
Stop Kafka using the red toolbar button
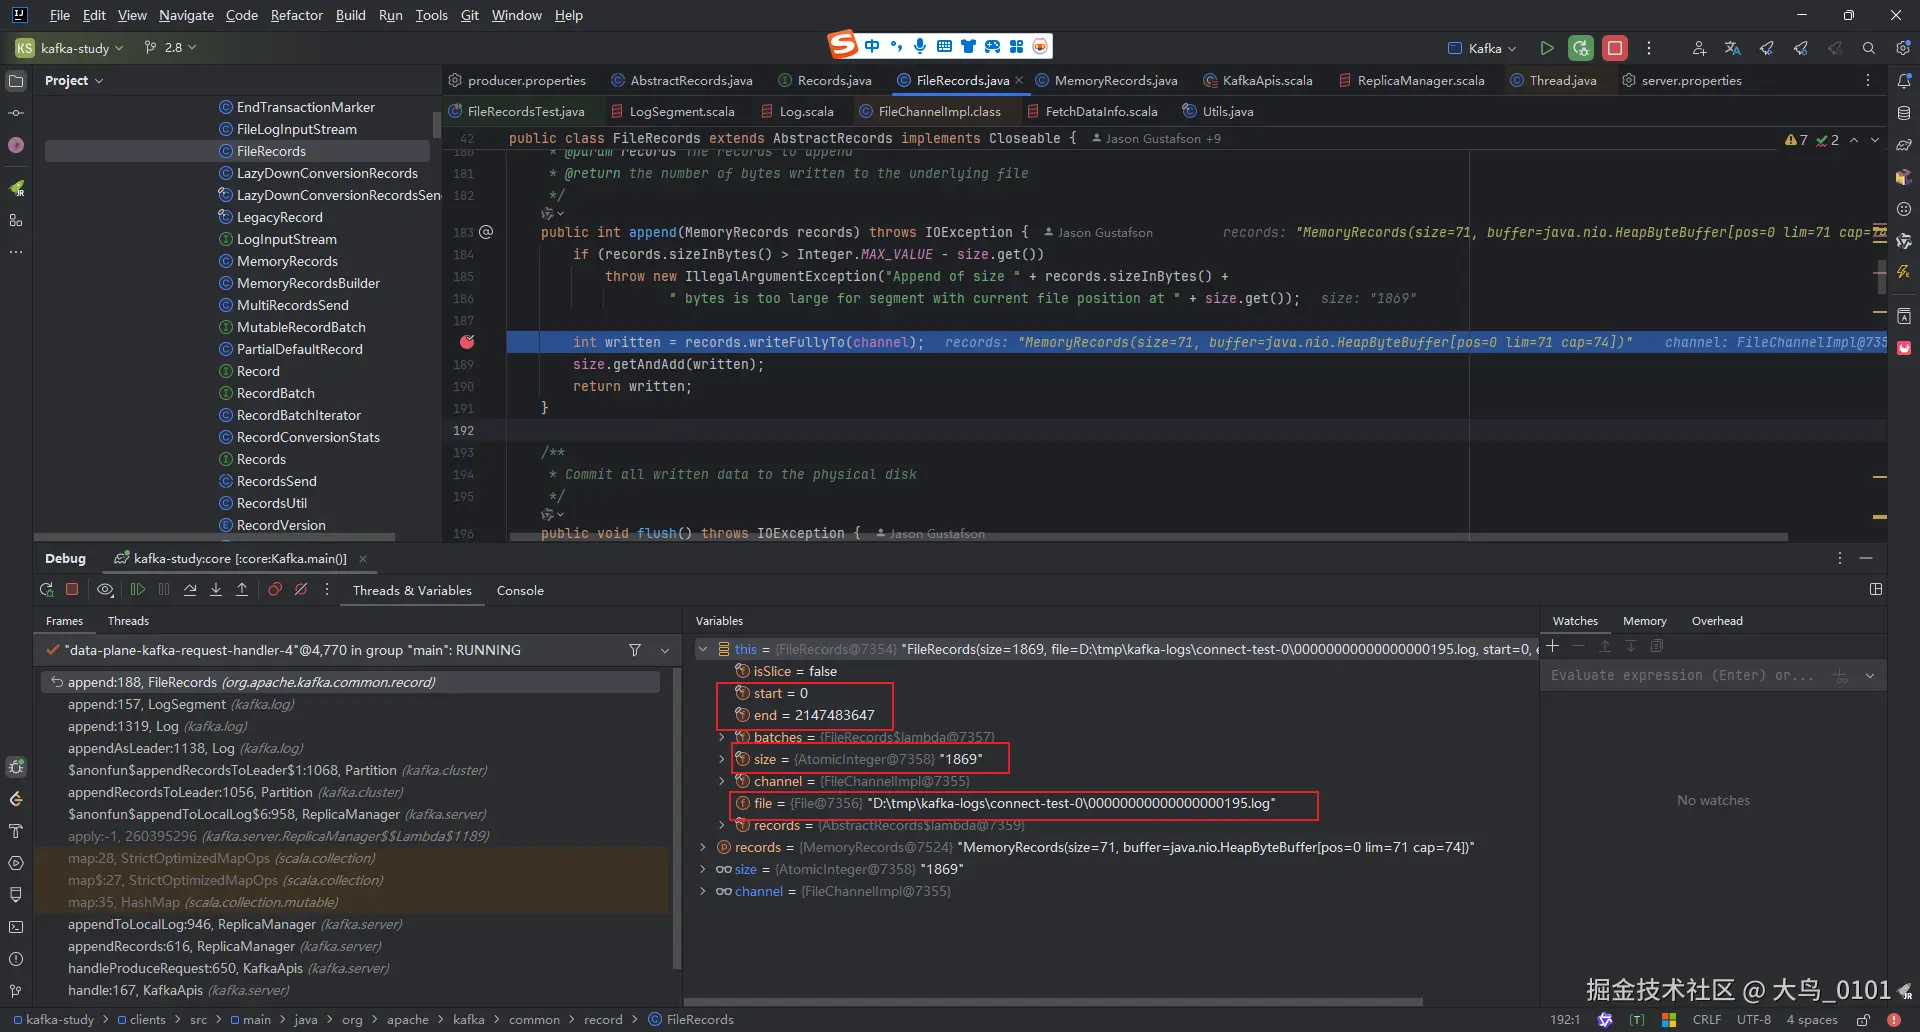(x=1615, y=48)
